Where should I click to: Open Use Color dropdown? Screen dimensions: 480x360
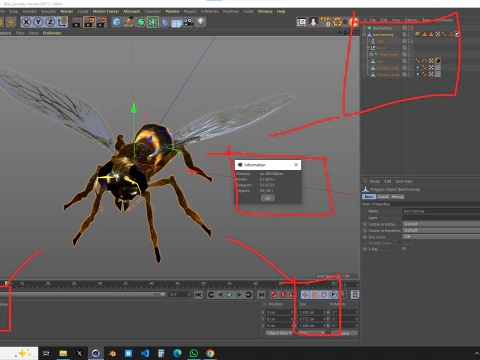441,237
